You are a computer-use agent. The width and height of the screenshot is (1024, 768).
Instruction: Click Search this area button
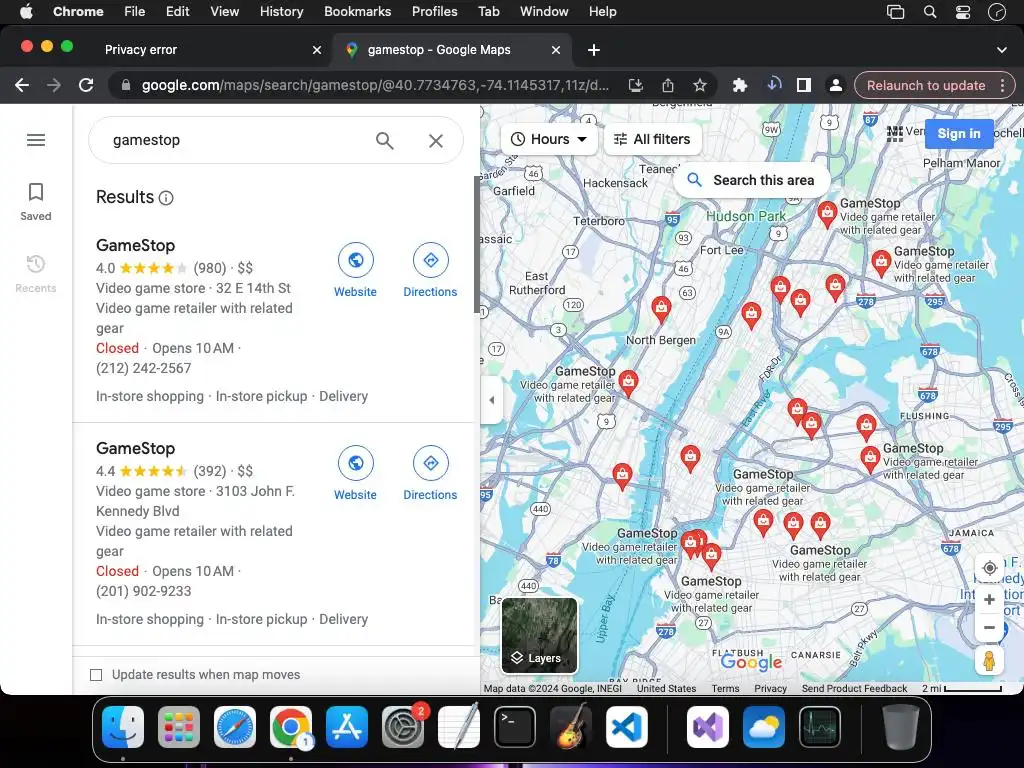(752, 180)
